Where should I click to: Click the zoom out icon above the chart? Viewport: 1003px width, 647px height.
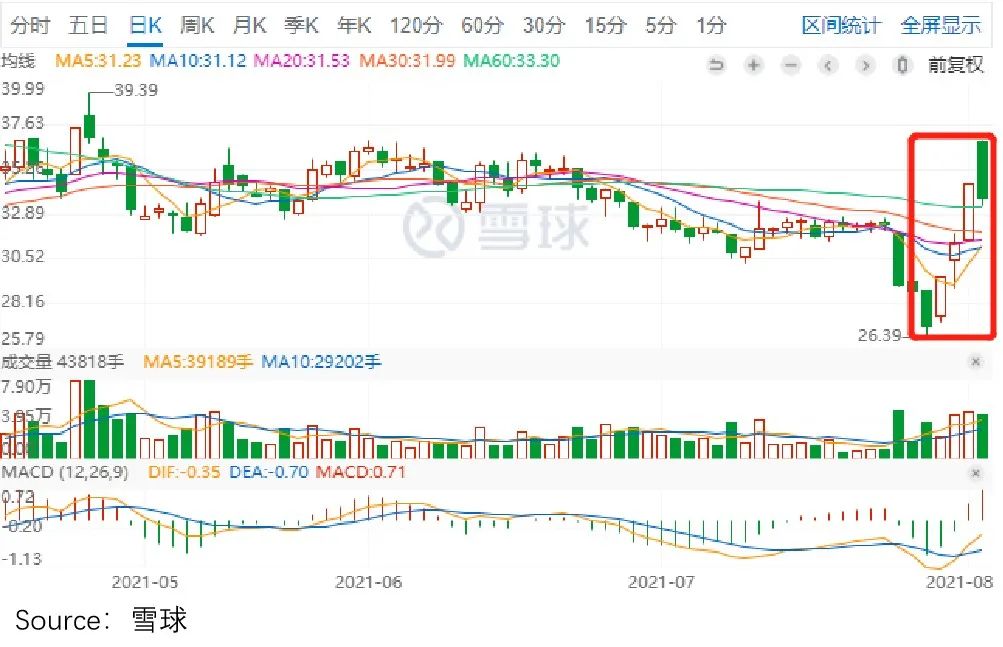coord(790,65)
